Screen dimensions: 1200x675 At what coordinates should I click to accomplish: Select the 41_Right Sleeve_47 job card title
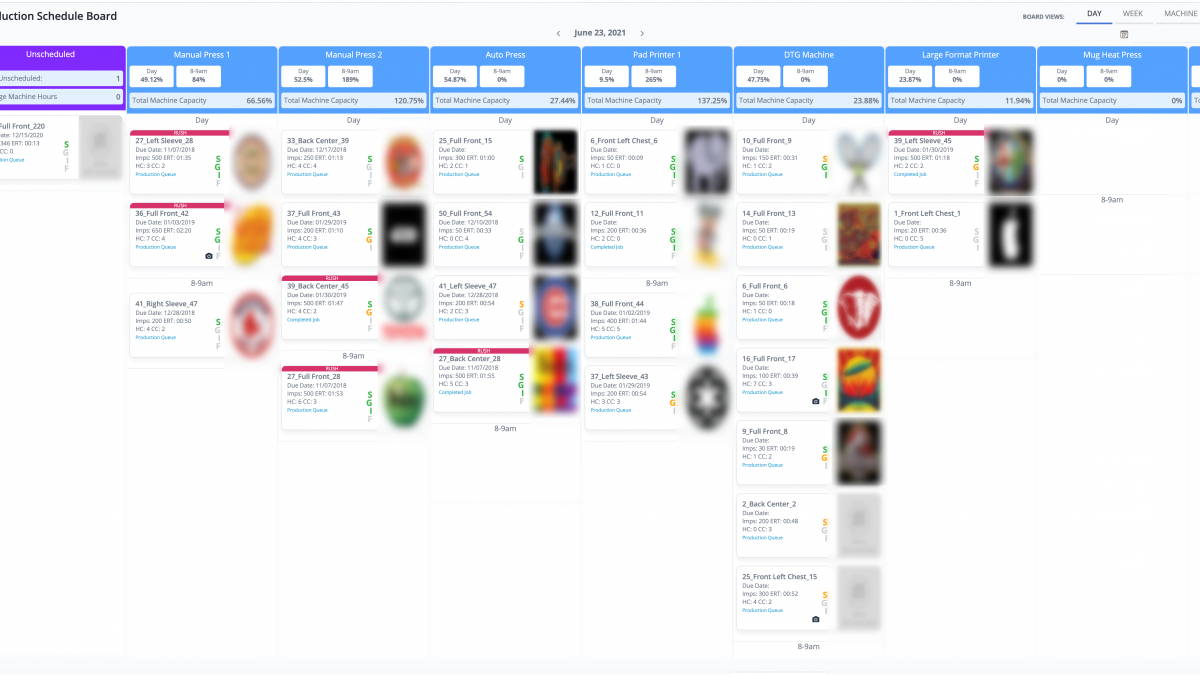pos(166,304)
